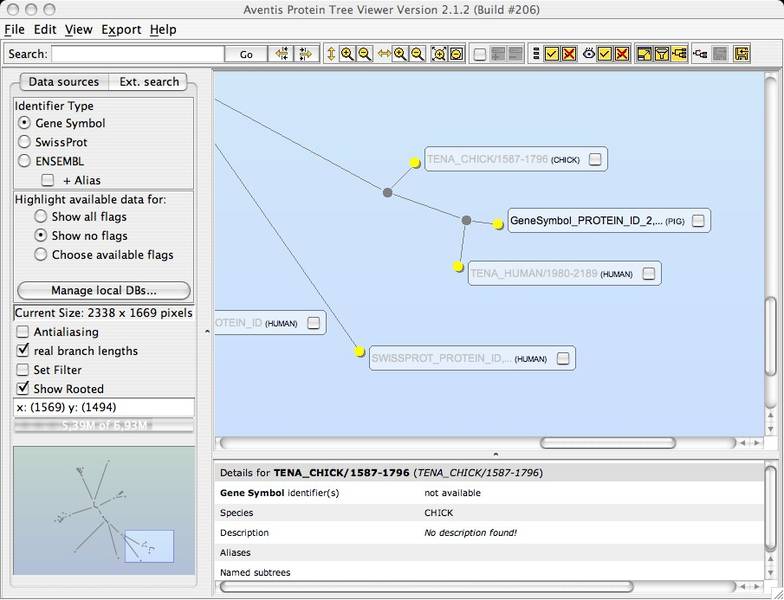Screen dimensions: 784x600
Task: Click the yellow tree-layout toolbar icon
Action: [x=680, y=54]
